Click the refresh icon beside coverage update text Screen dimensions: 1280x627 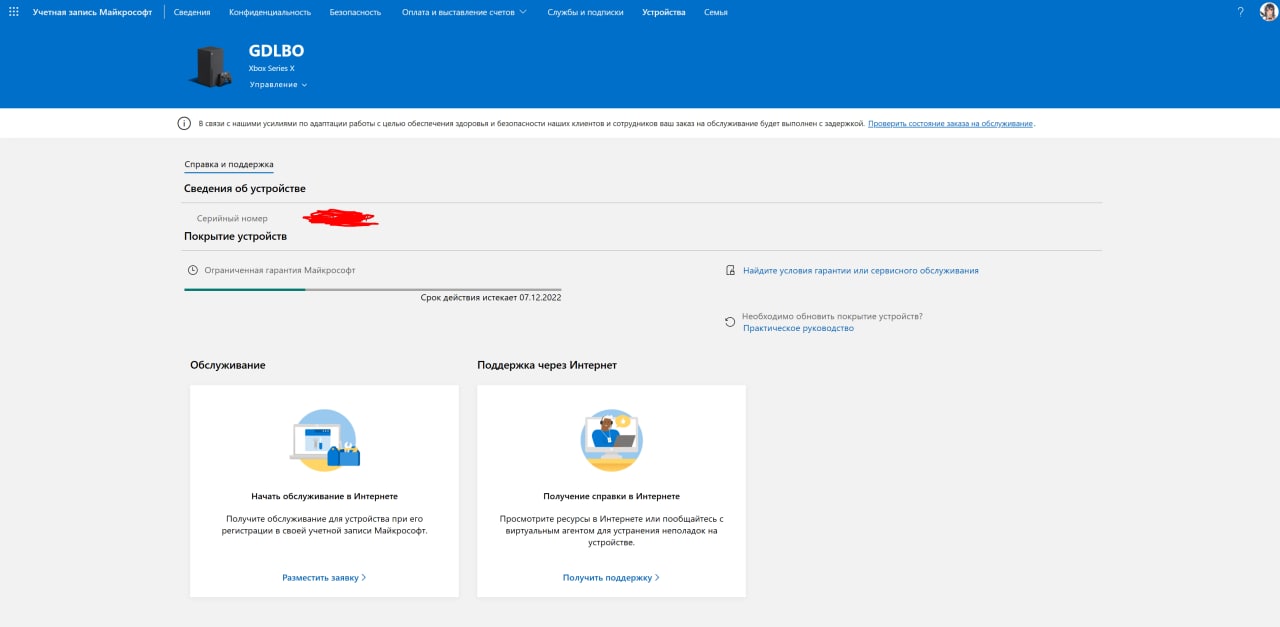click(x=730, y=322)
